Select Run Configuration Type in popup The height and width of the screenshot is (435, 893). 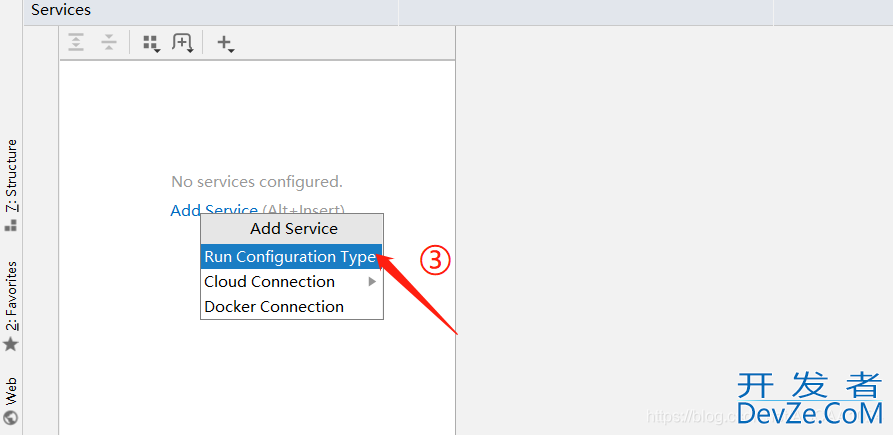click(x=292, y=257)
